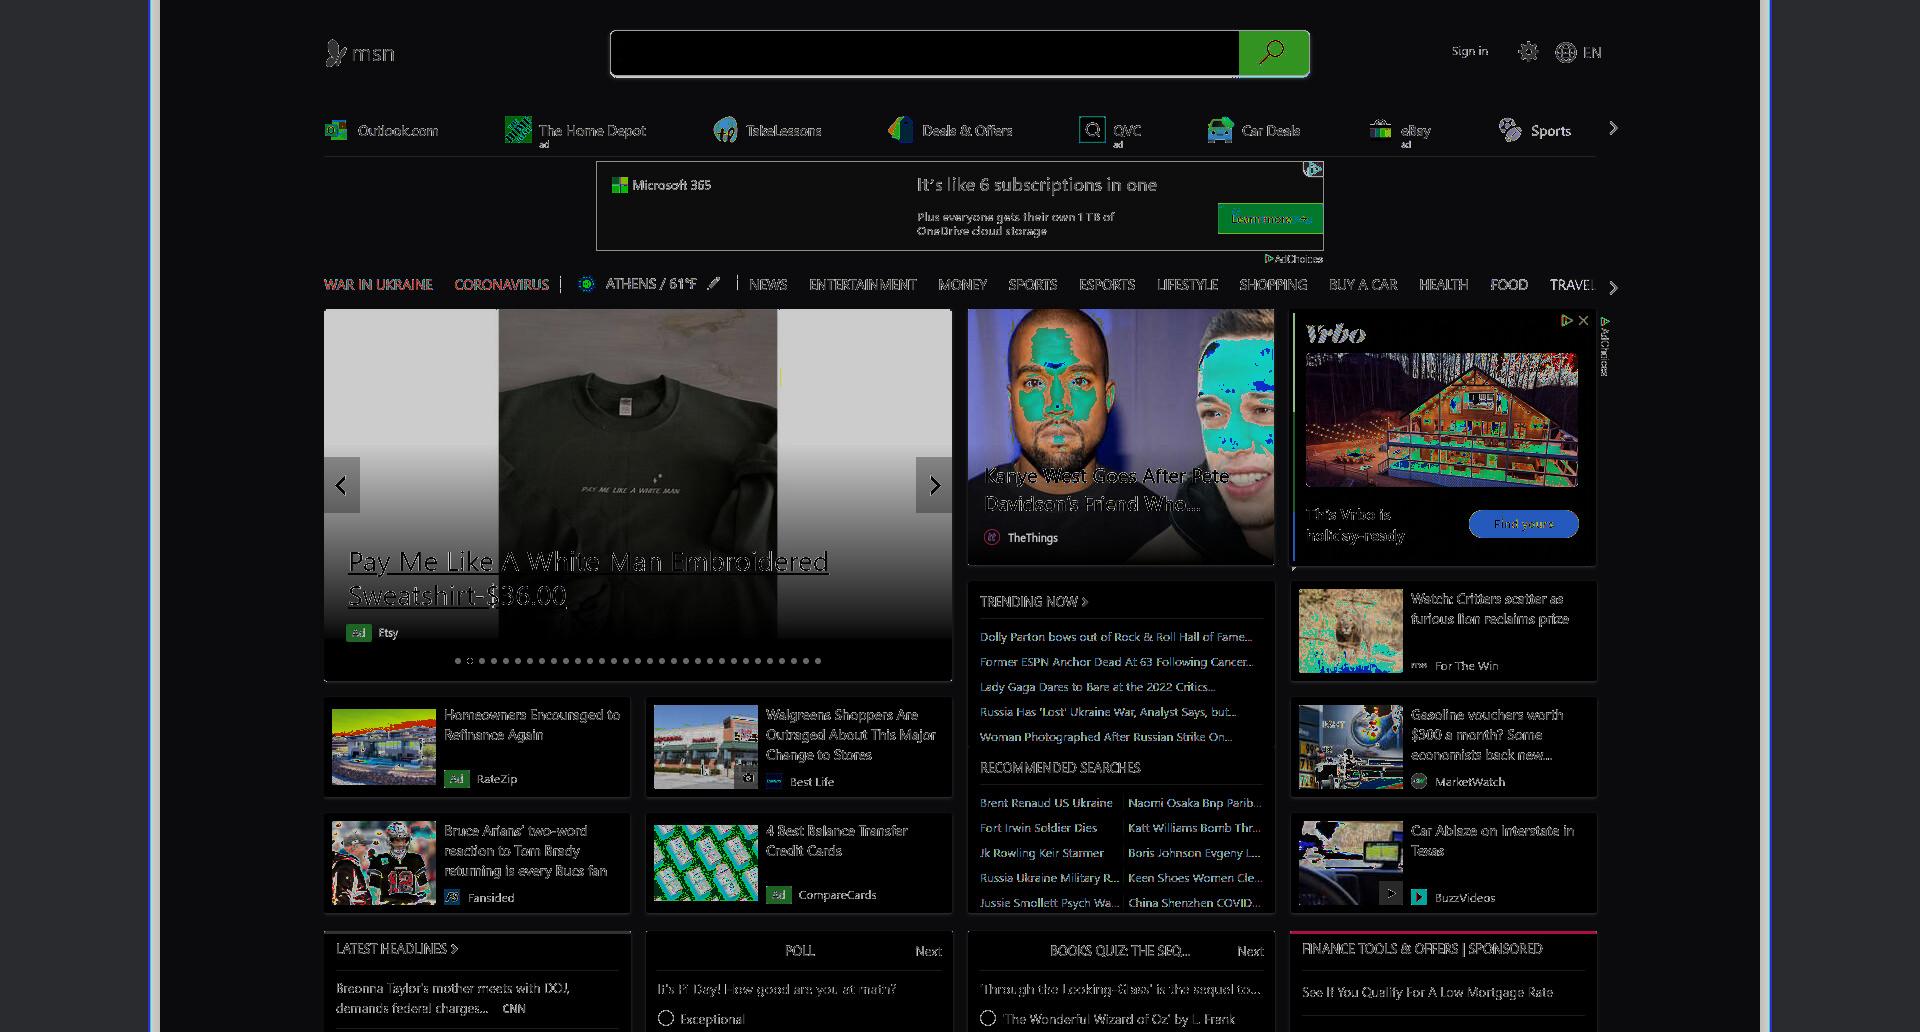Image resolution: width=1920 pixels, height=1032 pixels.
Task: Open the WAR IN UKRAINE tab
Action: 378,284
